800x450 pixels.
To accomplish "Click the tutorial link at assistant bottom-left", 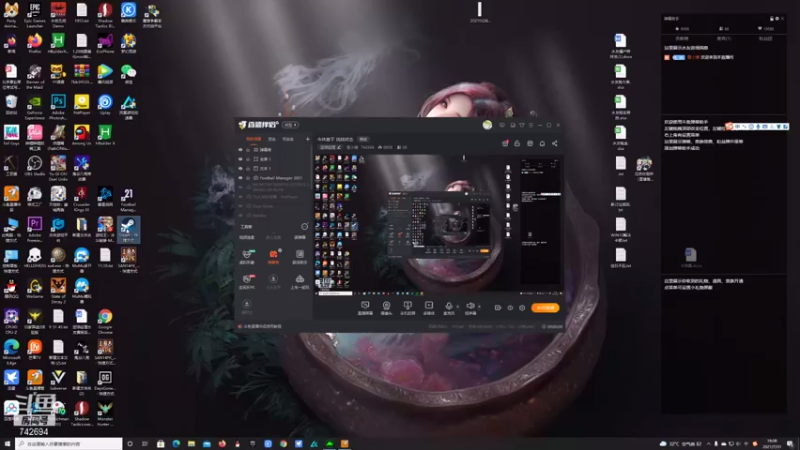I will pyautogui.click(x=260, y=326).
